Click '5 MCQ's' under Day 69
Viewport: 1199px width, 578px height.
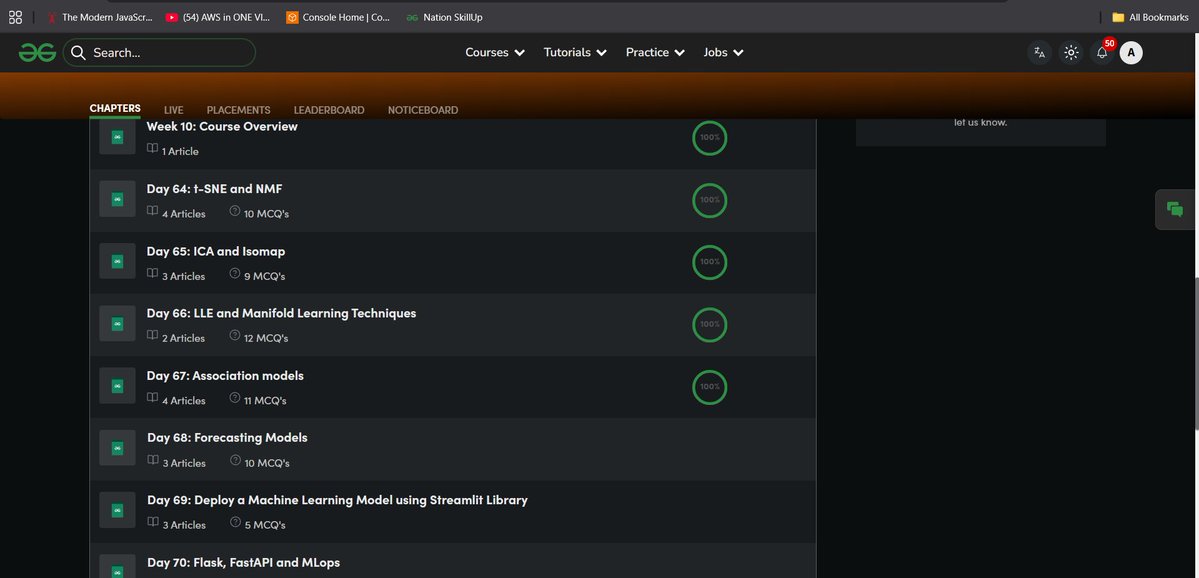(x=265, y=525)
